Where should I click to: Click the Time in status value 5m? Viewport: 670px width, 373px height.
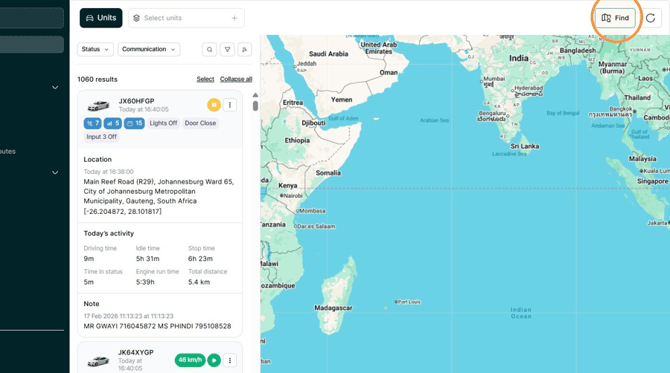[88, 282]
